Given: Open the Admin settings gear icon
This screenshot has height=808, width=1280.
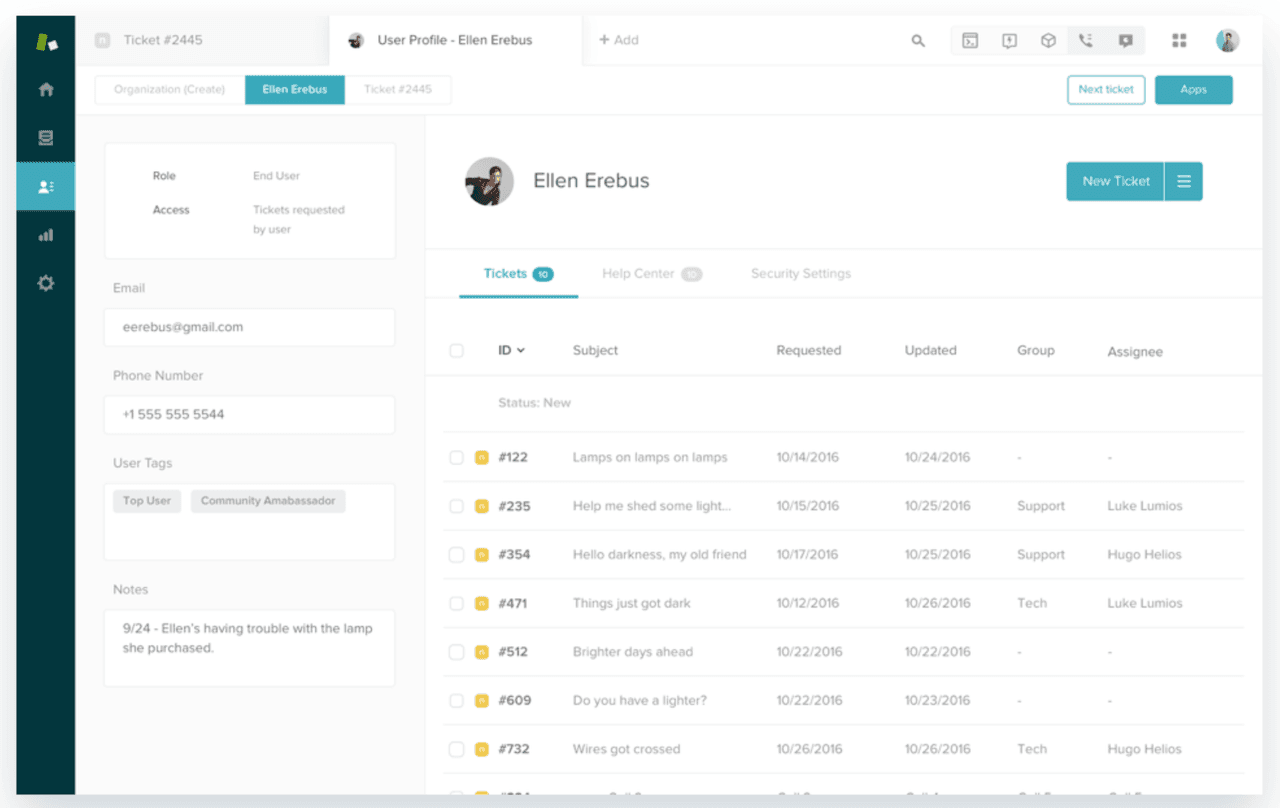Looking at the screenshot, I should pos(46,284).
